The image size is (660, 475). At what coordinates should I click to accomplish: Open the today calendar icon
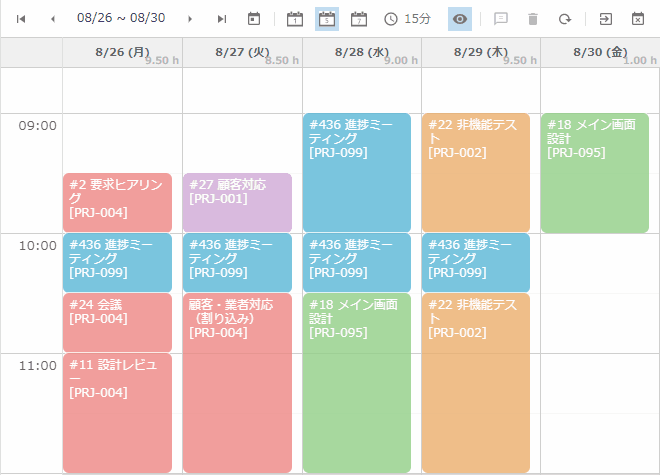coord(254,18)
